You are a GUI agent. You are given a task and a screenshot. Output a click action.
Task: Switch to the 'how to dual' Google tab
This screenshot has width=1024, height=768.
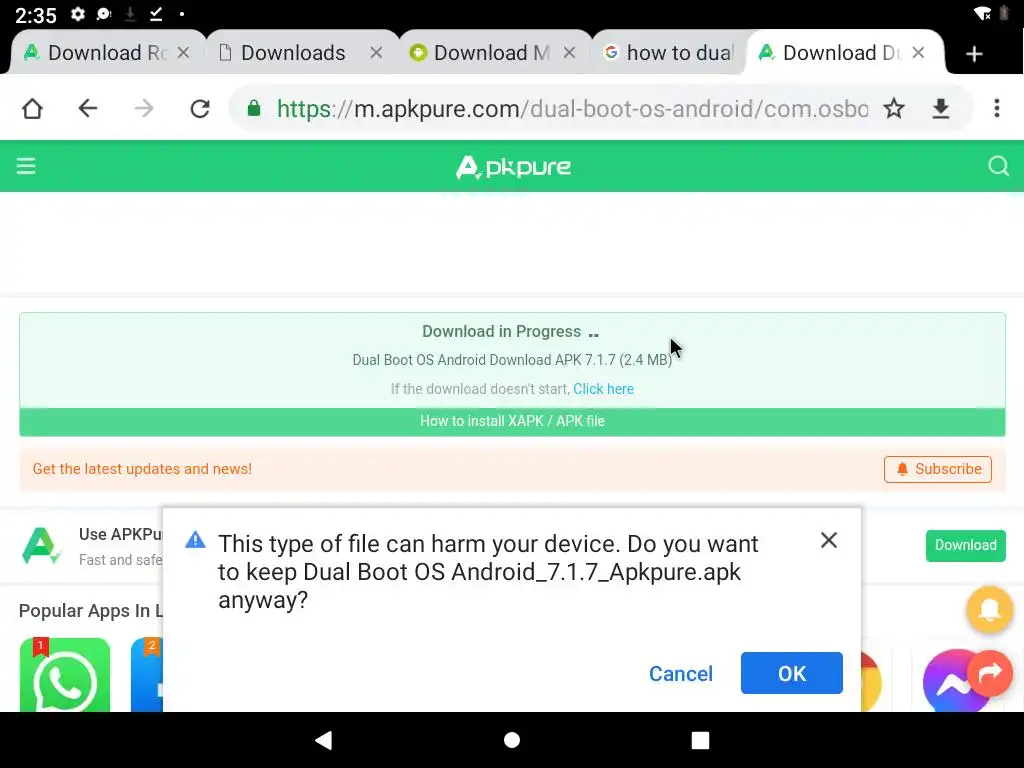pos(671,53)
